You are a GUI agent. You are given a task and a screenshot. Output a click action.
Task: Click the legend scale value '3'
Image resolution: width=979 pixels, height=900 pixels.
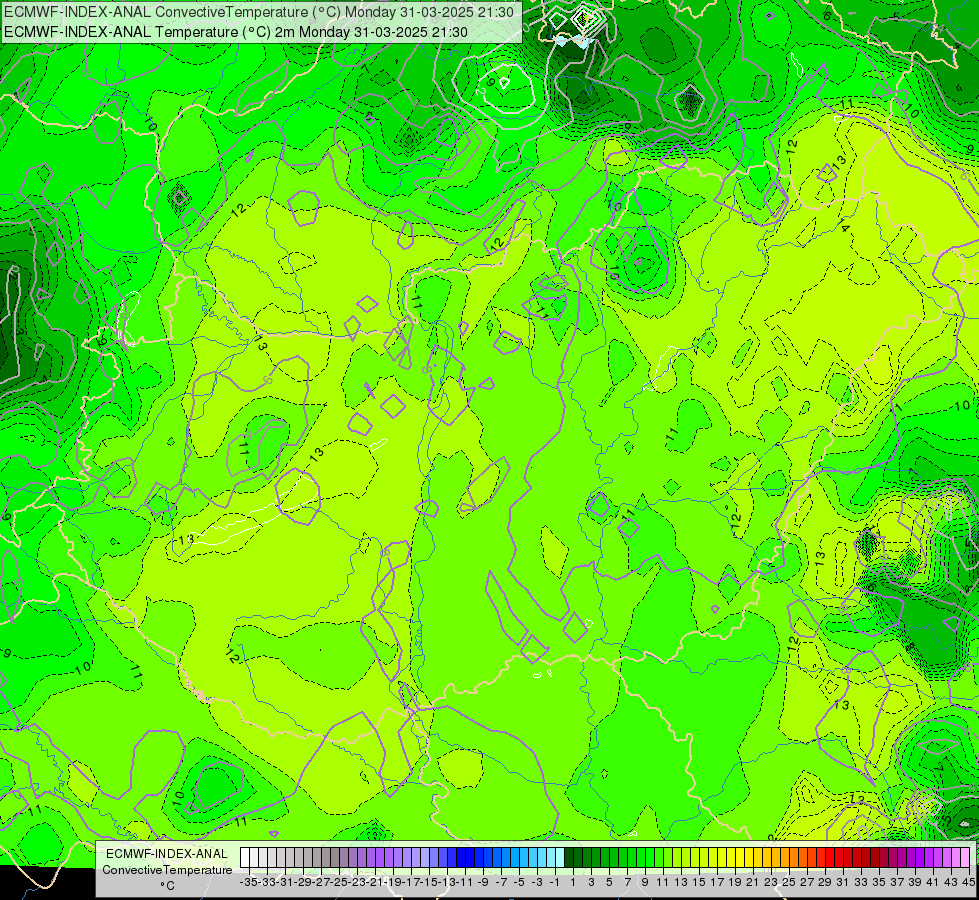591,883
